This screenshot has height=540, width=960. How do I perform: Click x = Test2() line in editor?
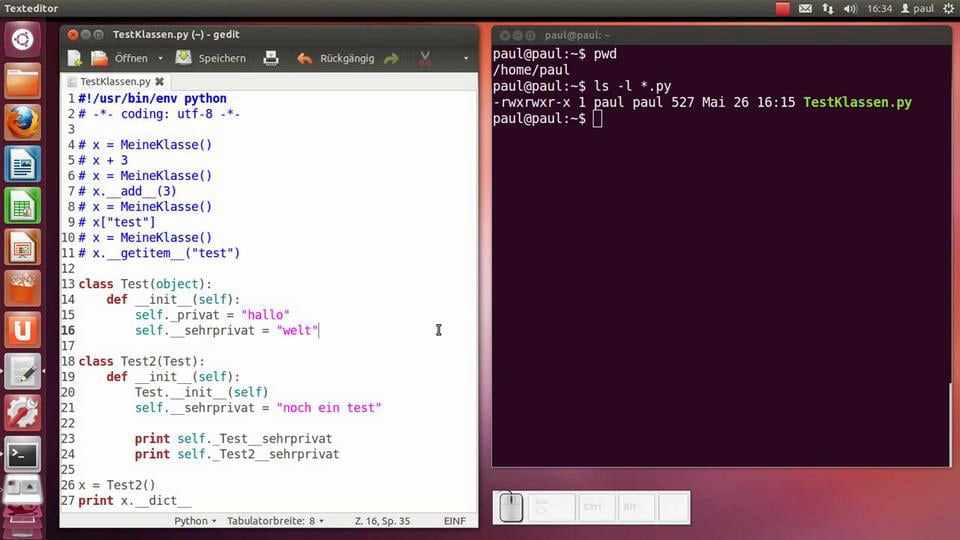pos(117,486)
